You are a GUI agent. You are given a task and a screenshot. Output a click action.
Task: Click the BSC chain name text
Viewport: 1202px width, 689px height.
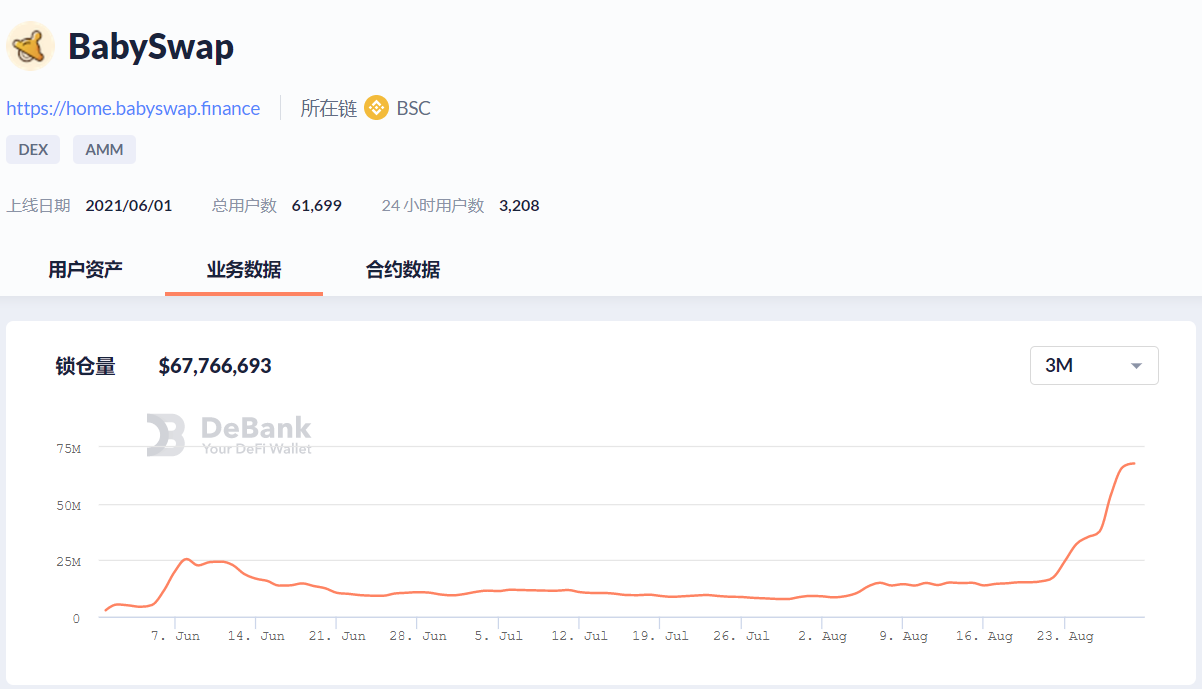coord(413,108)
